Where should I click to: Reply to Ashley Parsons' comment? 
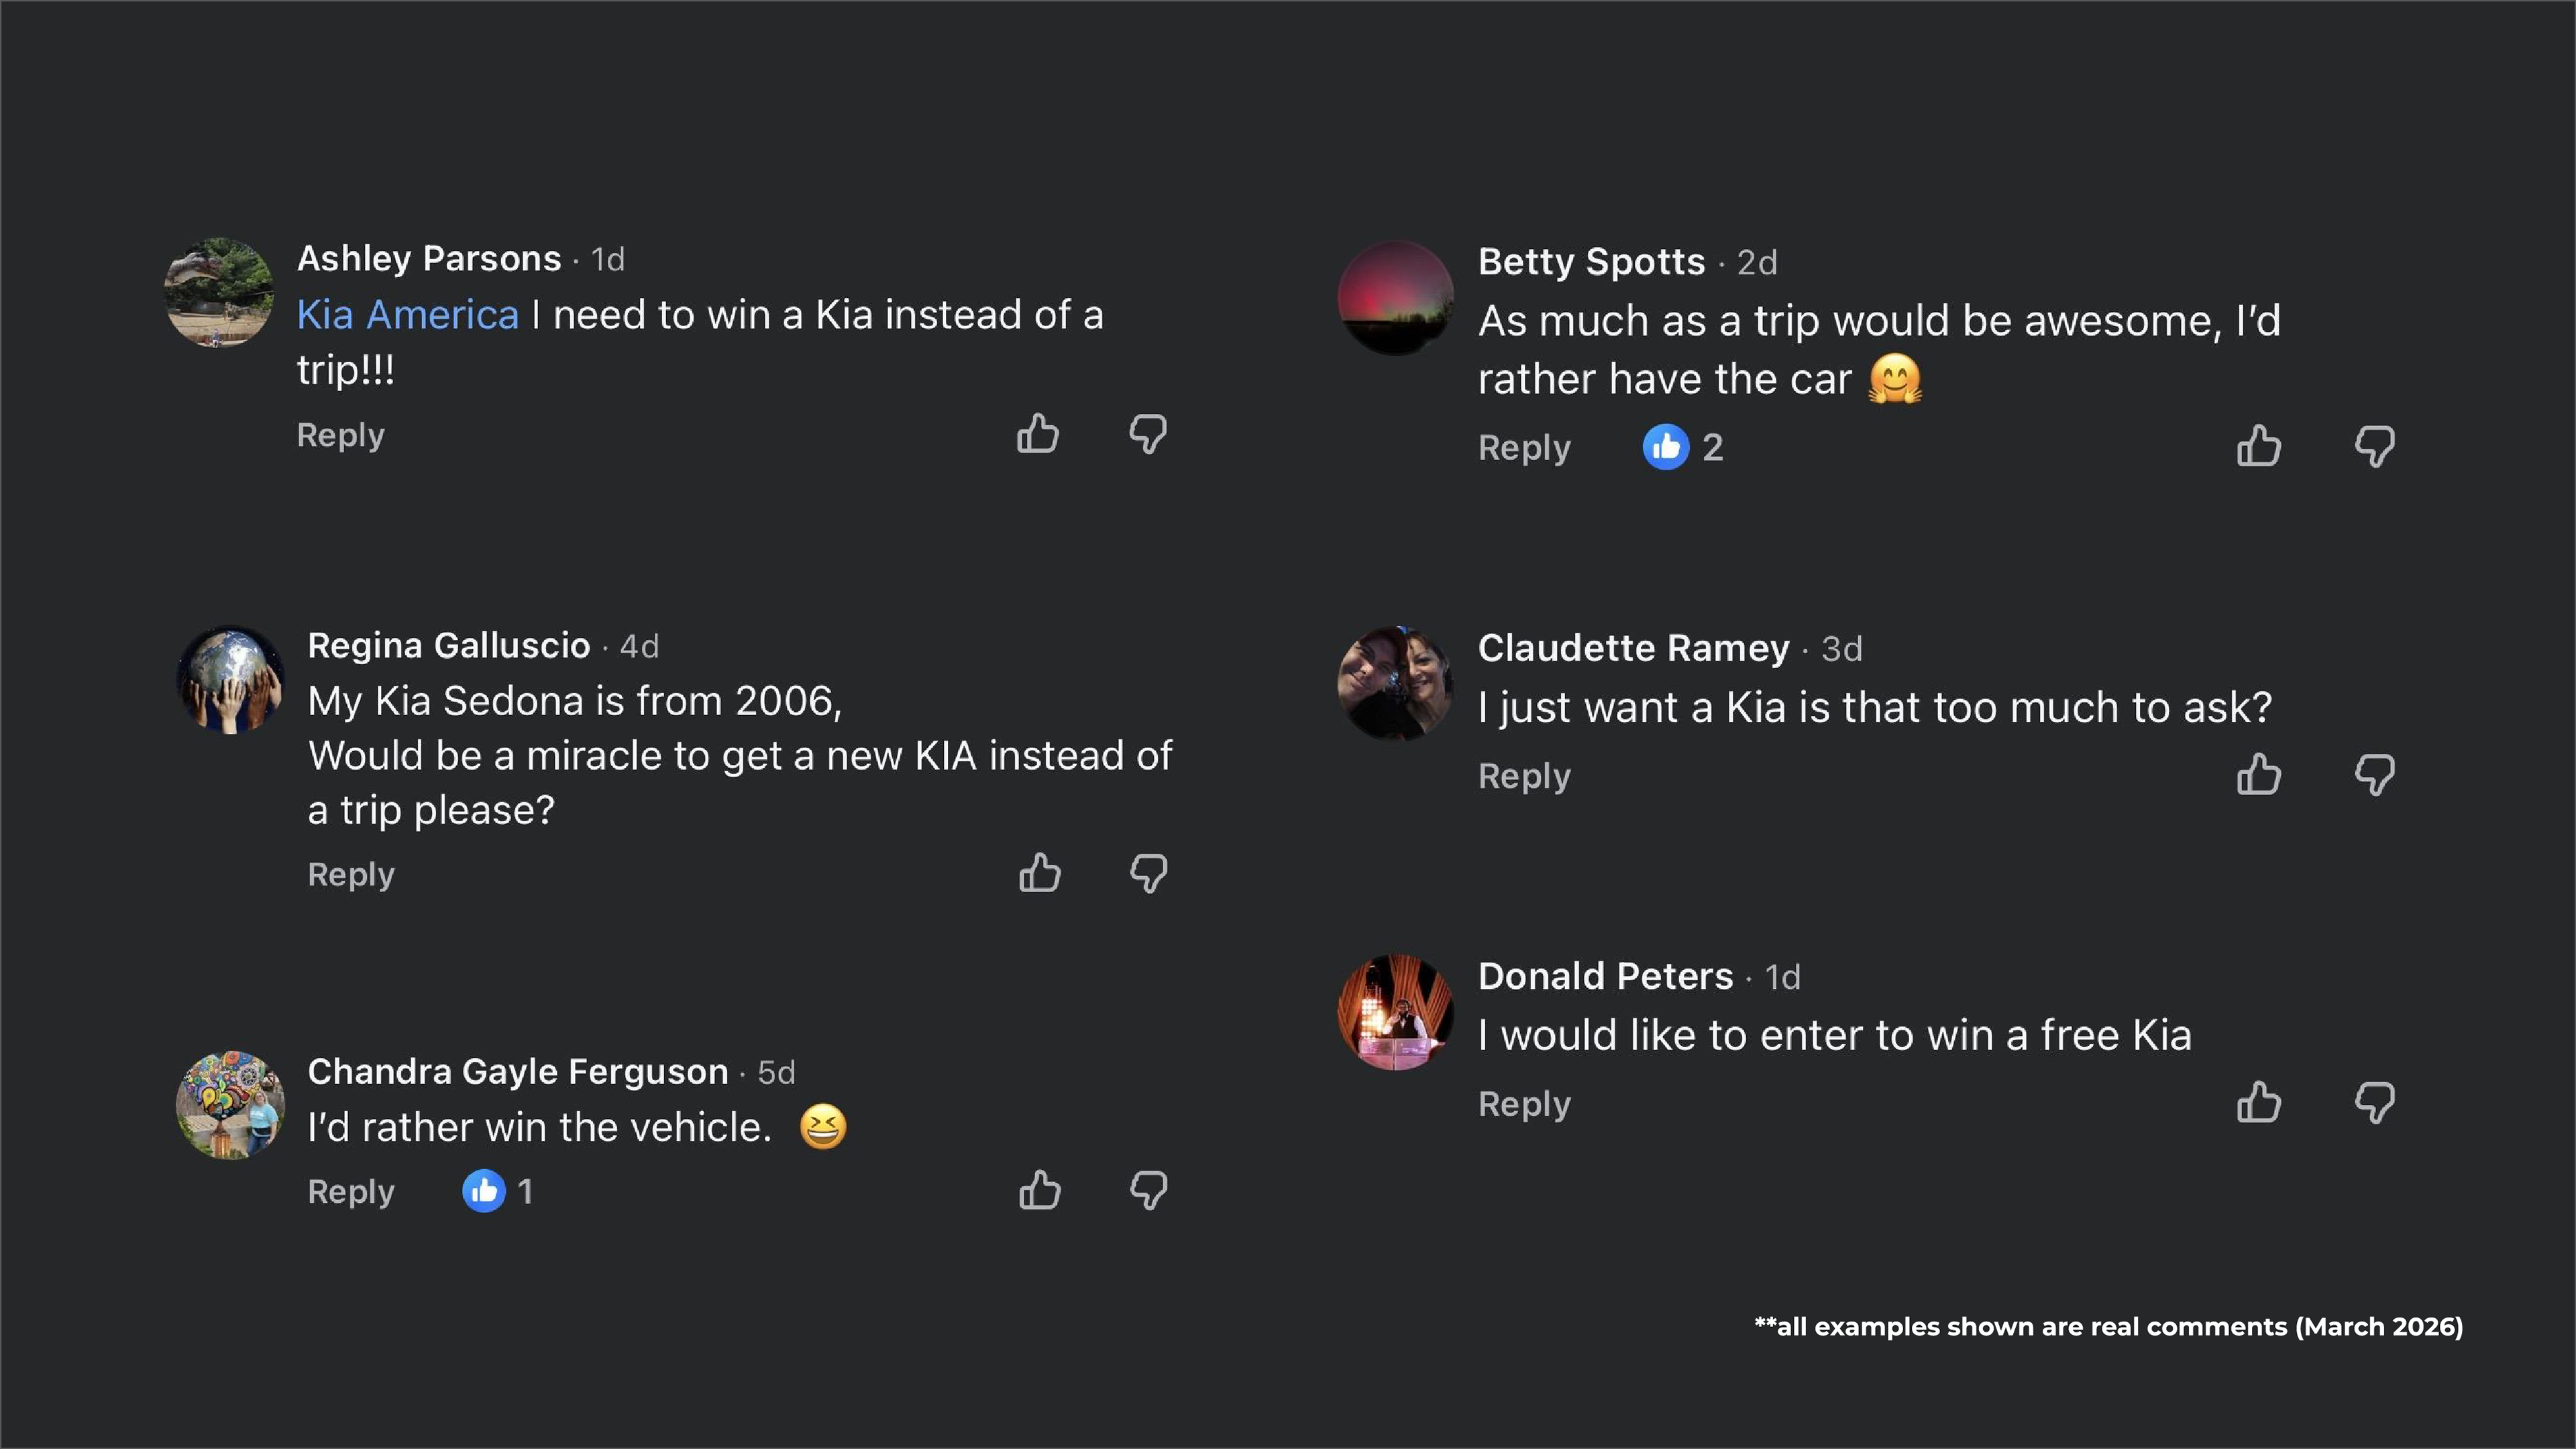[341, 435]
